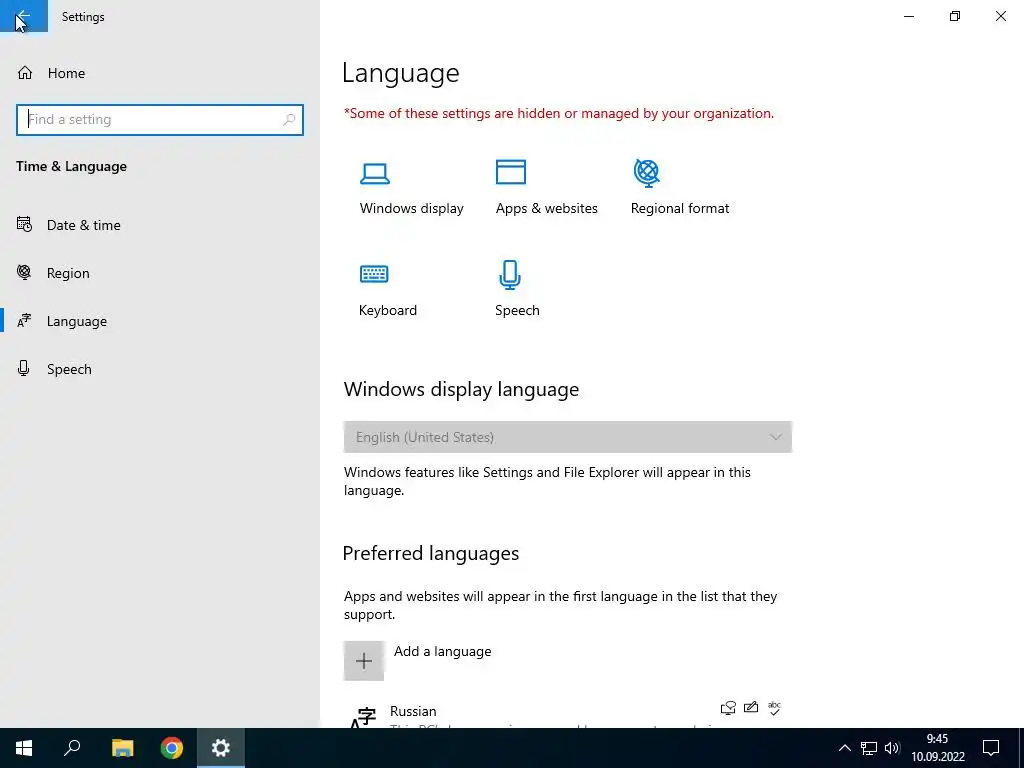Minimize the Settings window
1024x768 pixels.
(x=909, y=16)
